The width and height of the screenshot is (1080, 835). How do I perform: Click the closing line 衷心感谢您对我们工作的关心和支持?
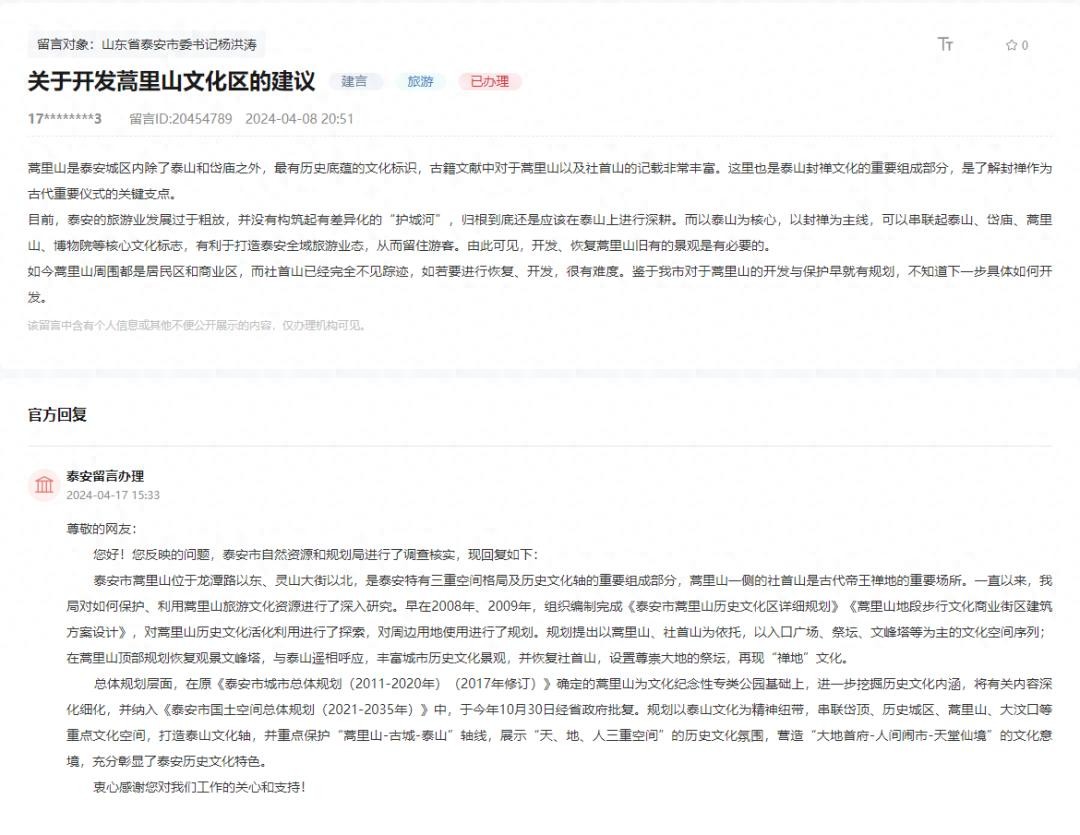199,787
